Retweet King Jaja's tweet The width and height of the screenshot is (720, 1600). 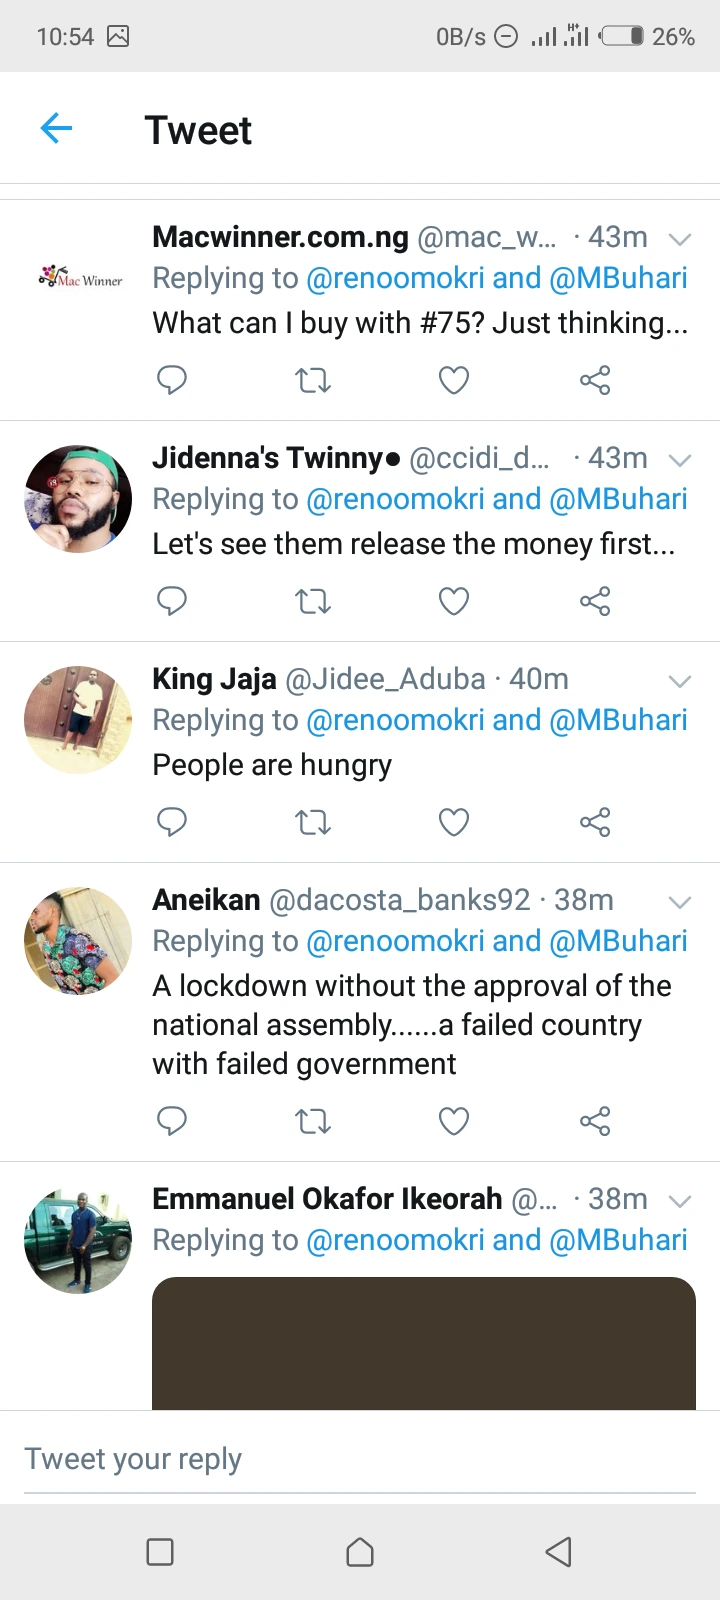[313, 822]
